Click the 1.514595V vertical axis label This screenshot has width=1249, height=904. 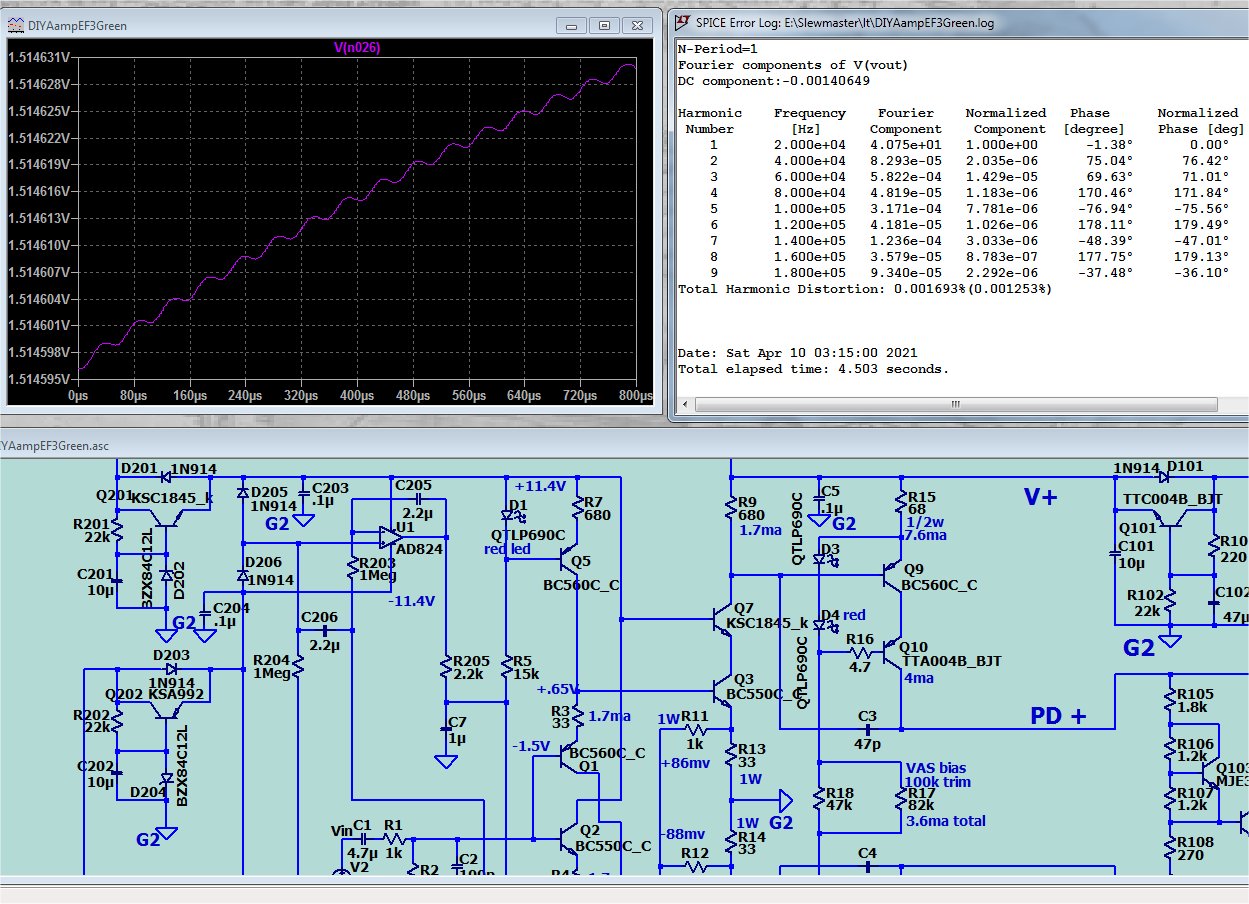point(39,379)
